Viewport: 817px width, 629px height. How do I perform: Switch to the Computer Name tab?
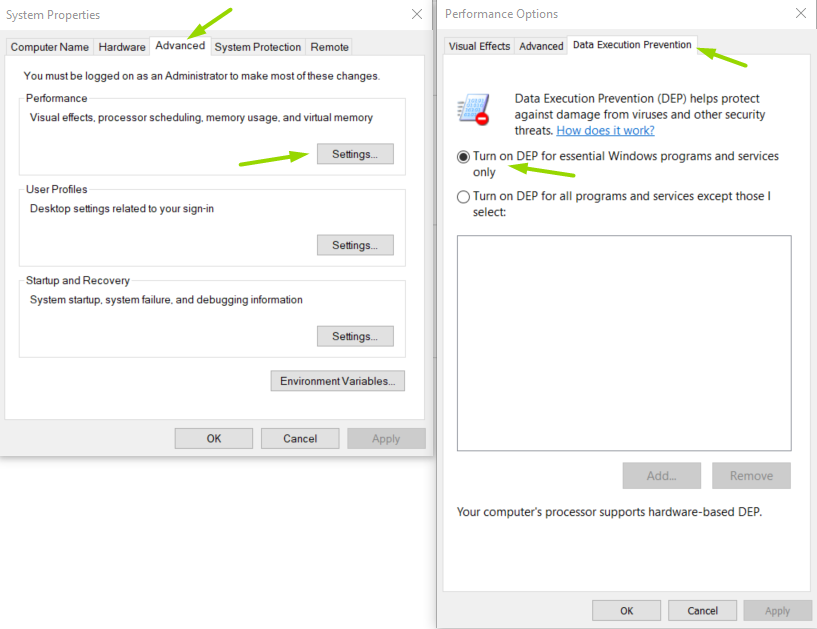click(x=50, y=47)
